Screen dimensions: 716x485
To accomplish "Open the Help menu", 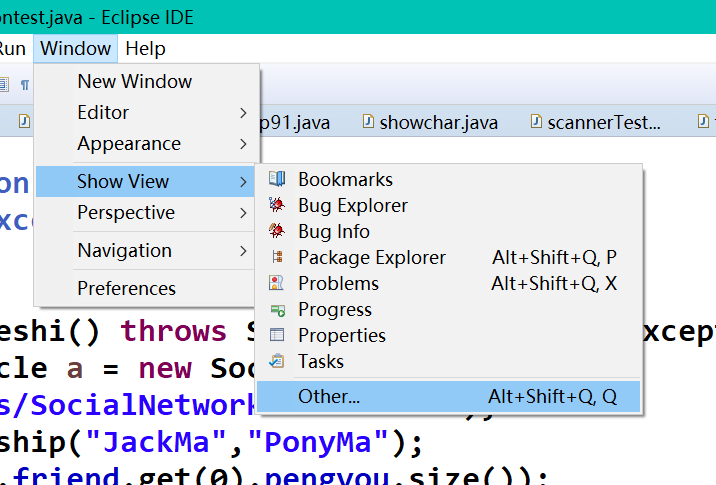I will 145,48.
